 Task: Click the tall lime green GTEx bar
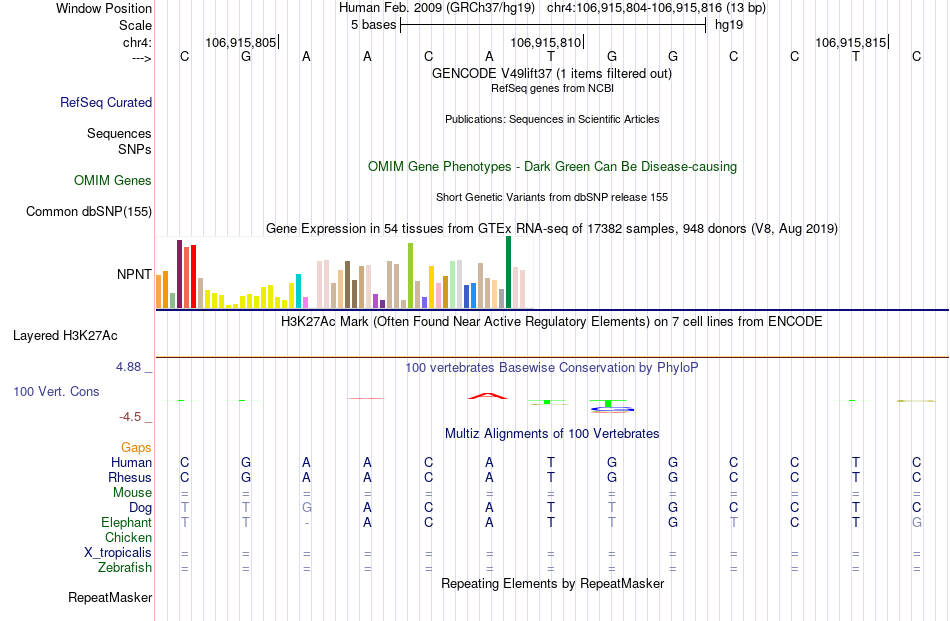click(411, 276)
